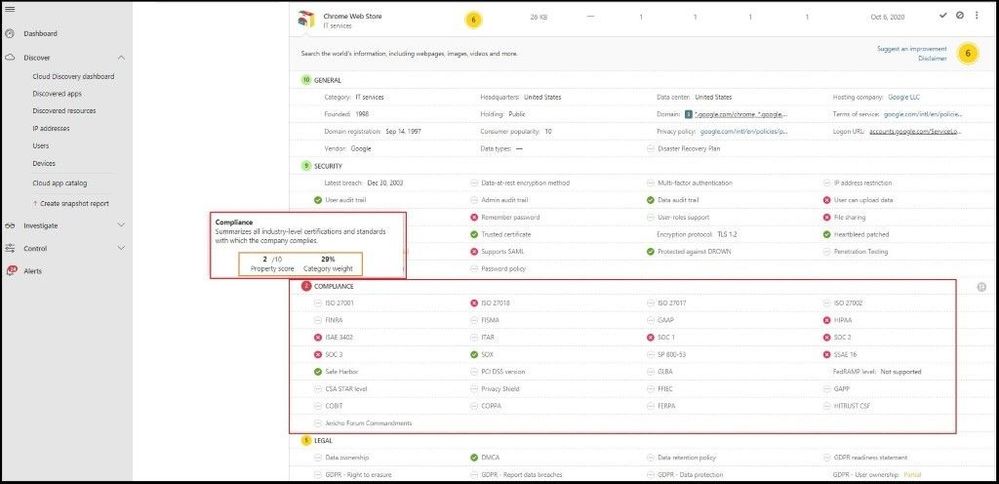Open the Privacy policy link
The image size is (999, 484).
(x=745, y=132)
